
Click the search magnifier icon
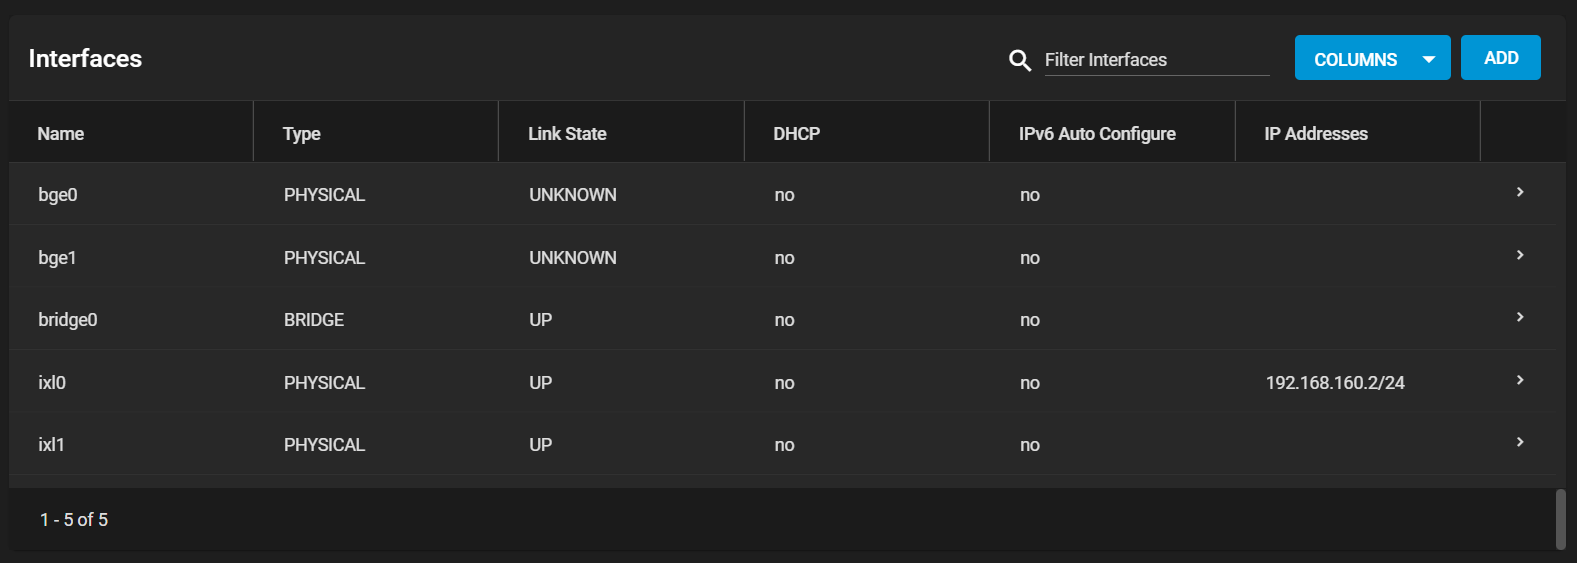point(1019,60)
